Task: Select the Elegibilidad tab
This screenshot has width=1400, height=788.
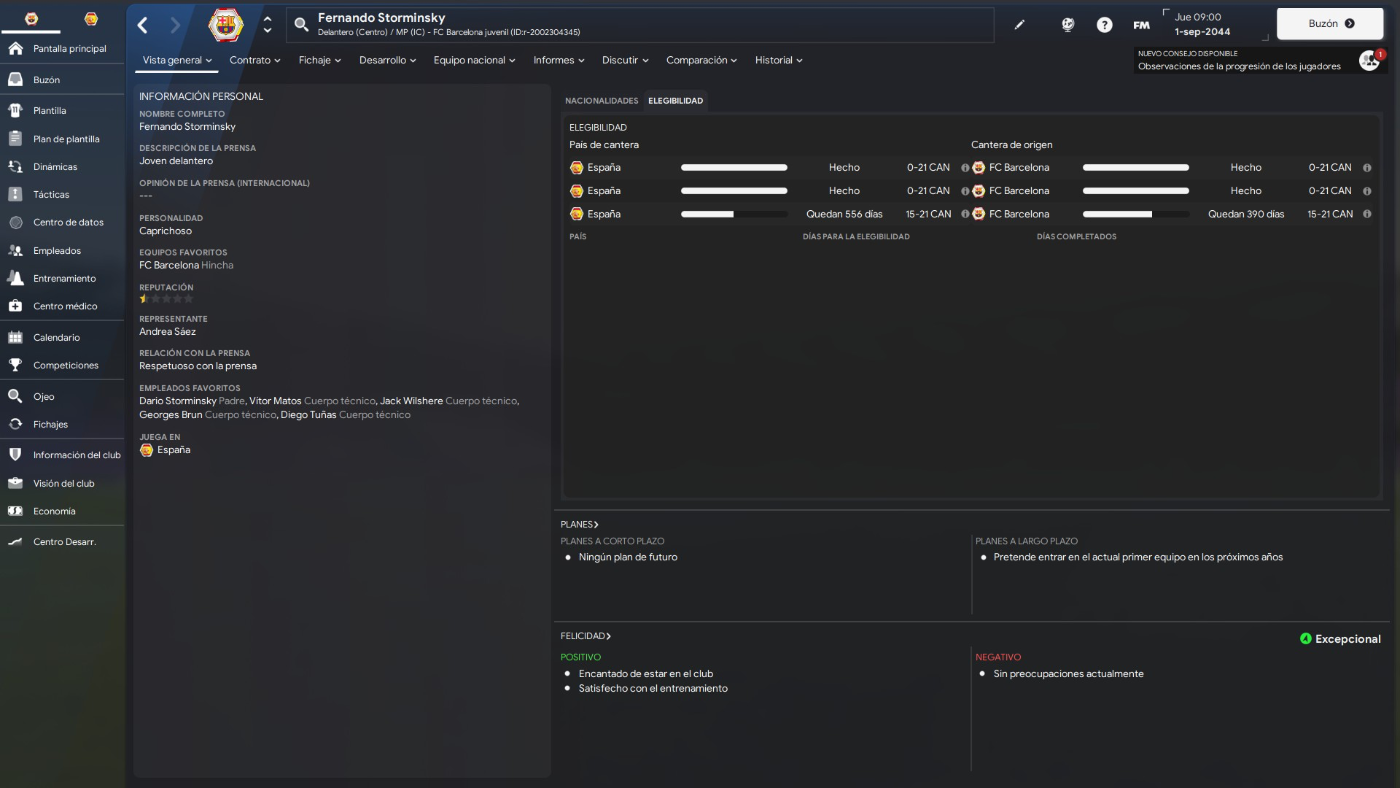Action: (x=675, y=101)
